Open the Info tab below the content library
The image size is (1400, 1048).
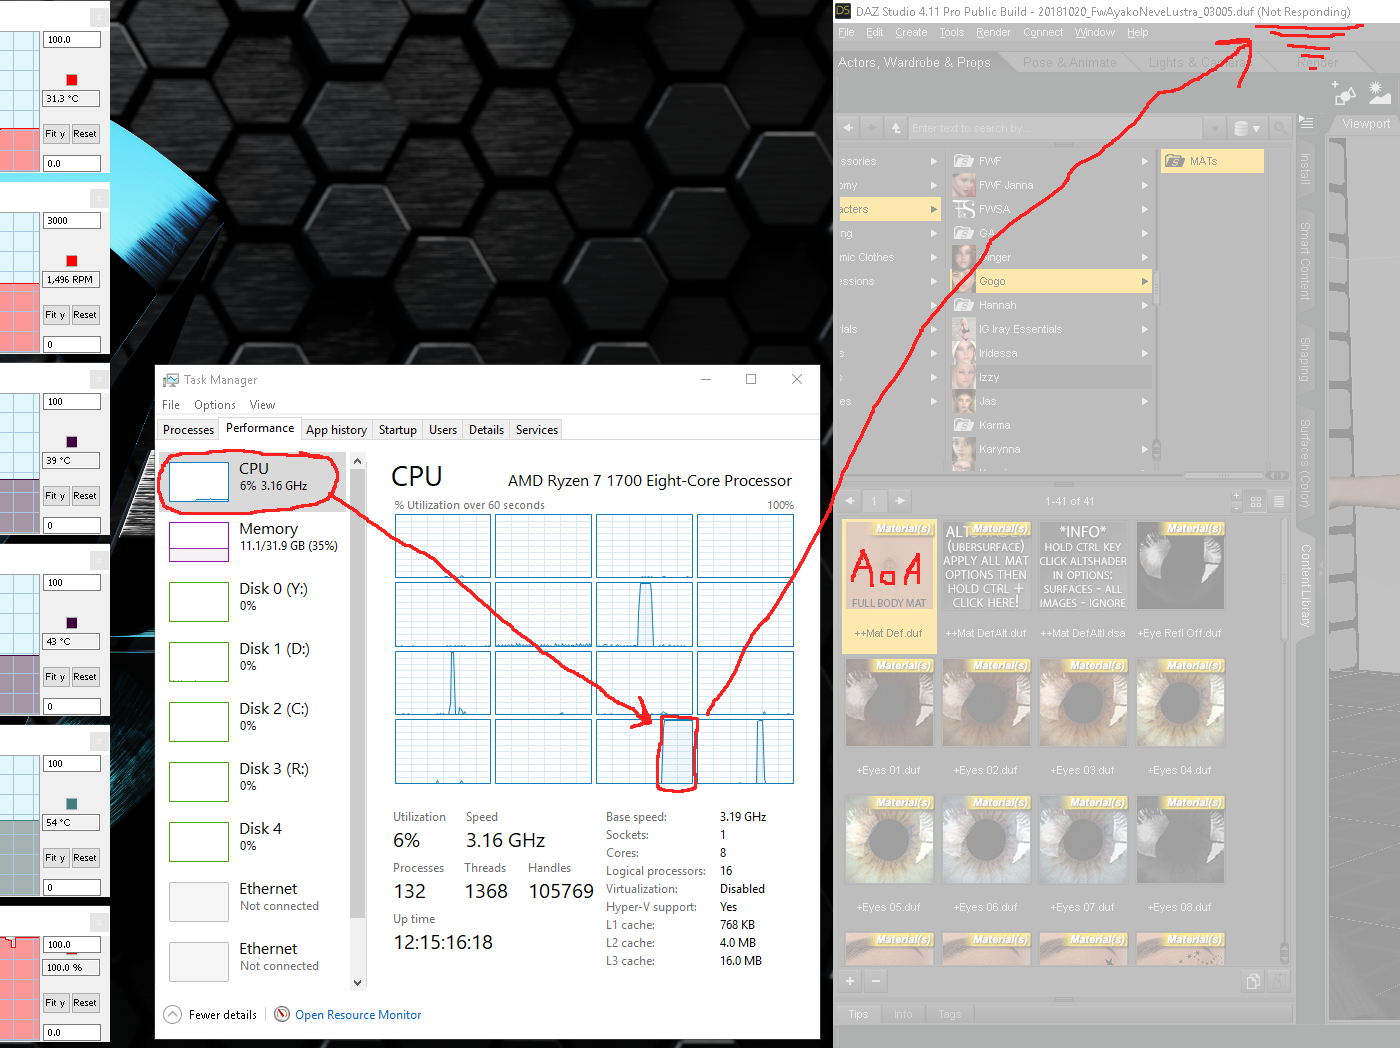(903, 1014)
